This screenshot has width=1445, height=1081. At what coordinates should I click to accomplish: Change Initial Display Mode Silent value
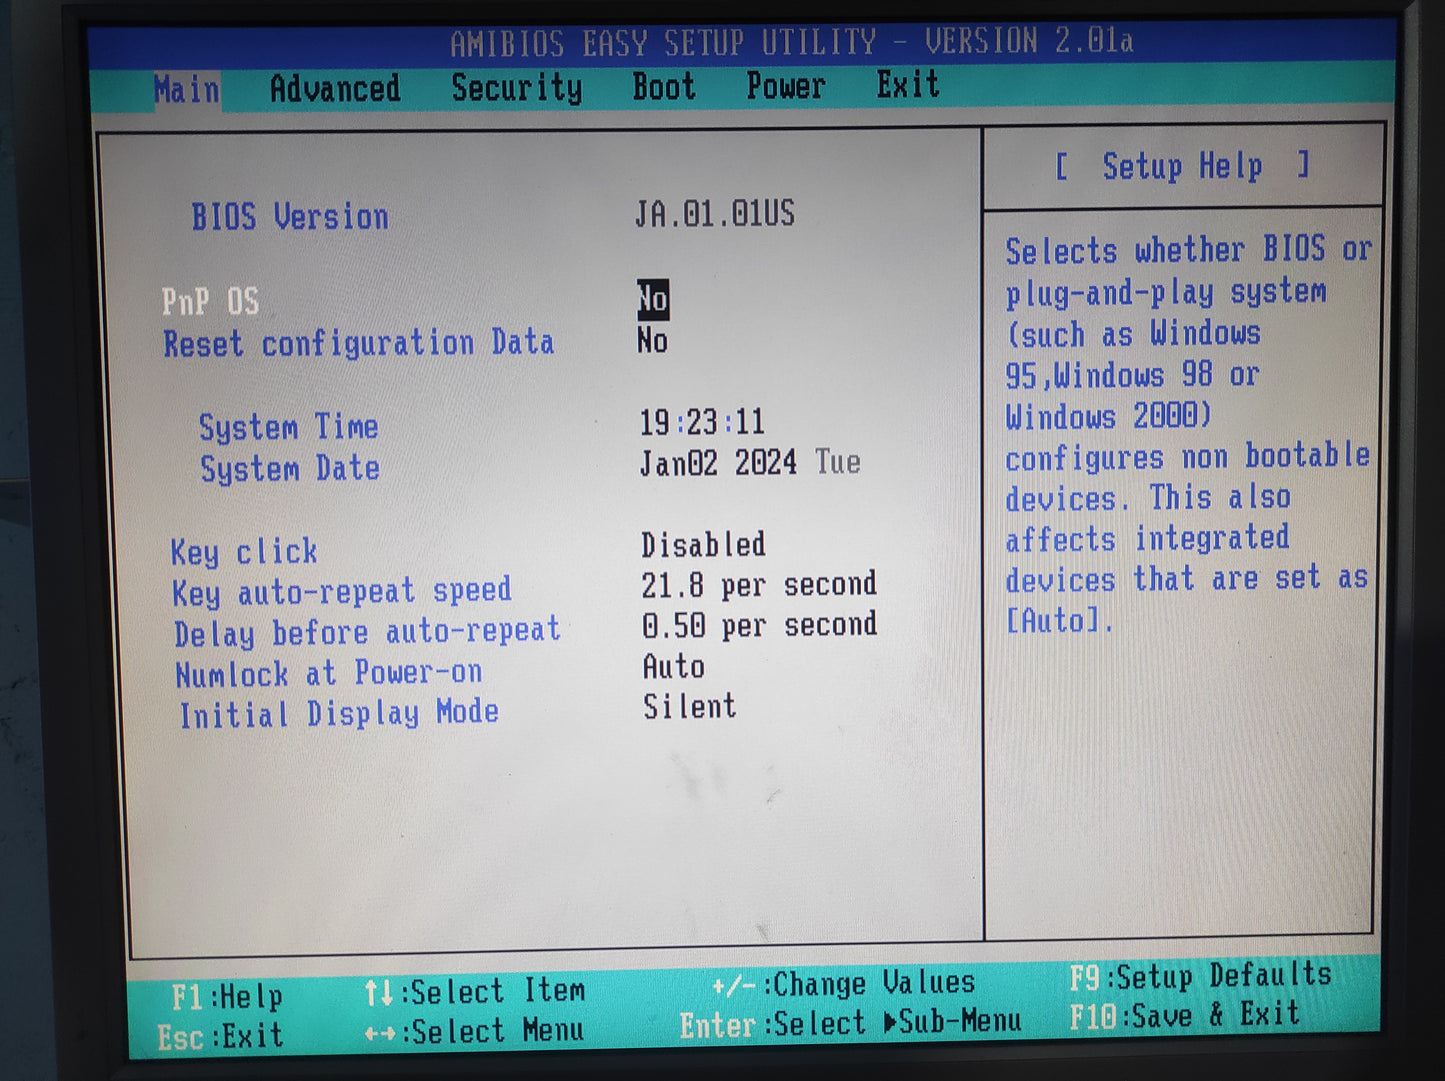(x=689, y=707)
